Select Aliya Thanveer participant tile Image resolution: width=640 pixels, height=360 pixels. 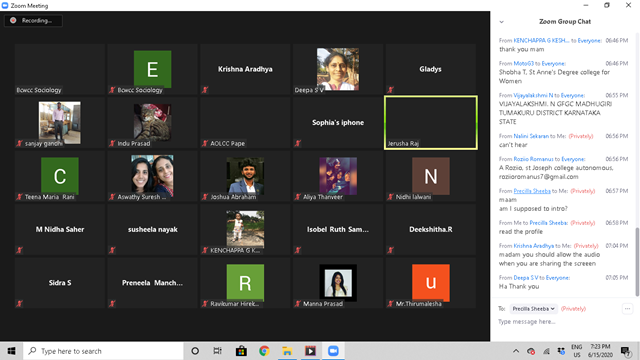(338, 176)
